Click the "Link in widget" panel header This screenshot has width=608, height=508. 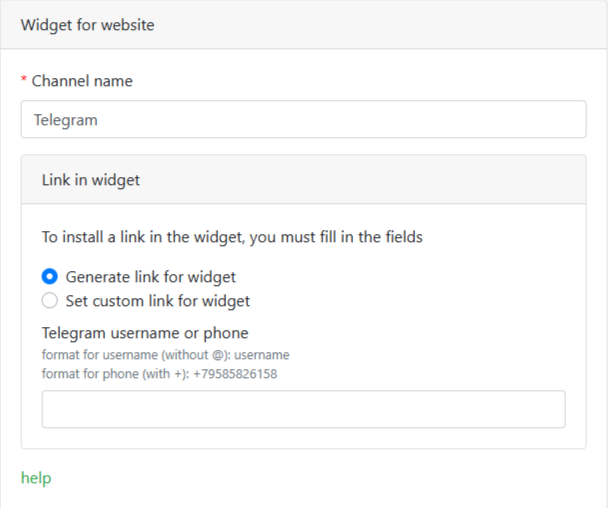pyautogui.click(x=303, y=180)
